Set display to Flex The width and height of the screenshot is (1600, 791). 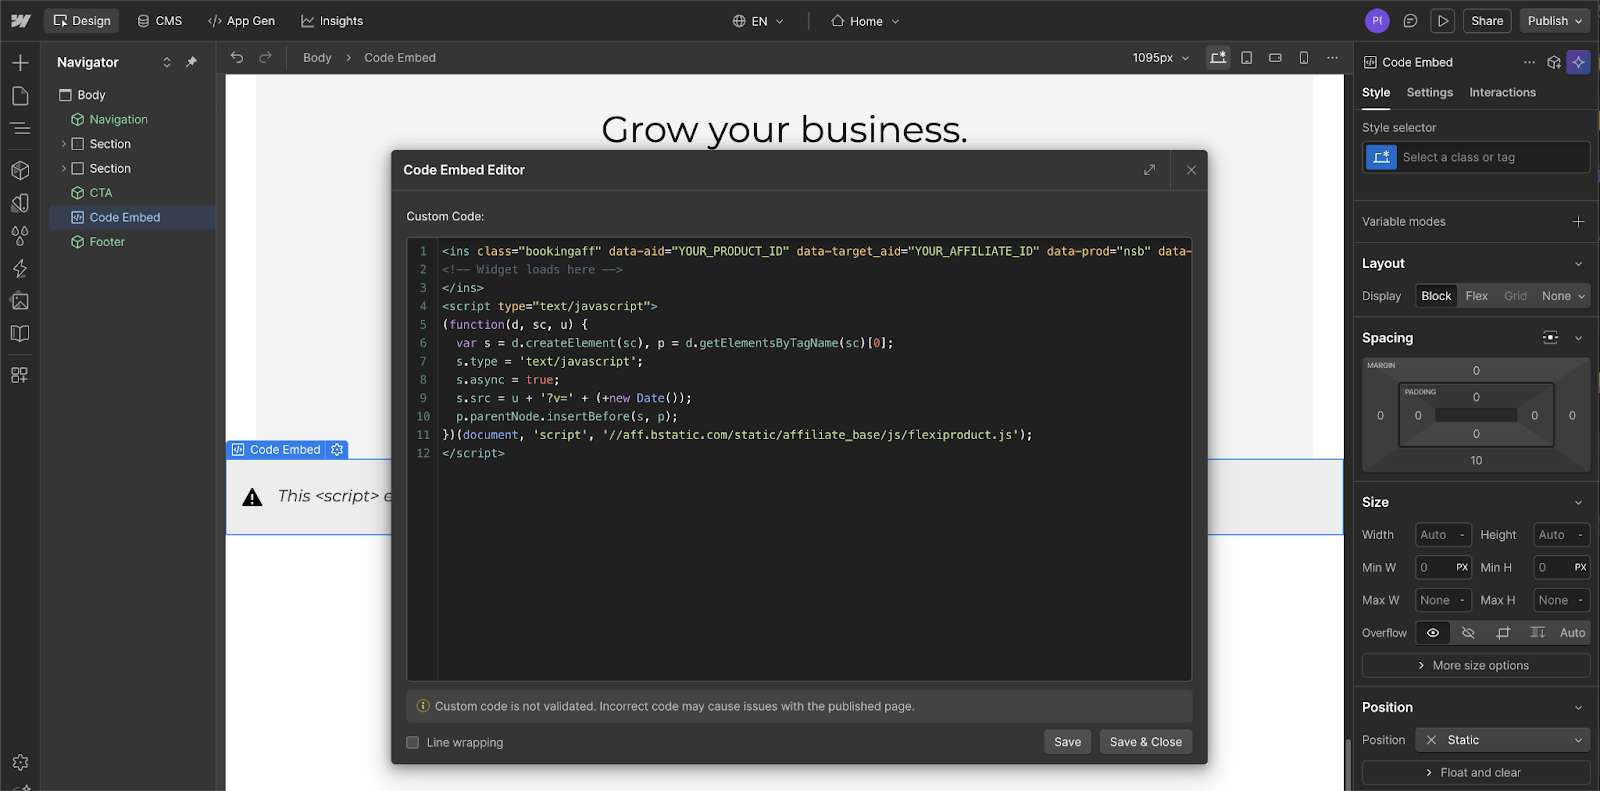1476,296
